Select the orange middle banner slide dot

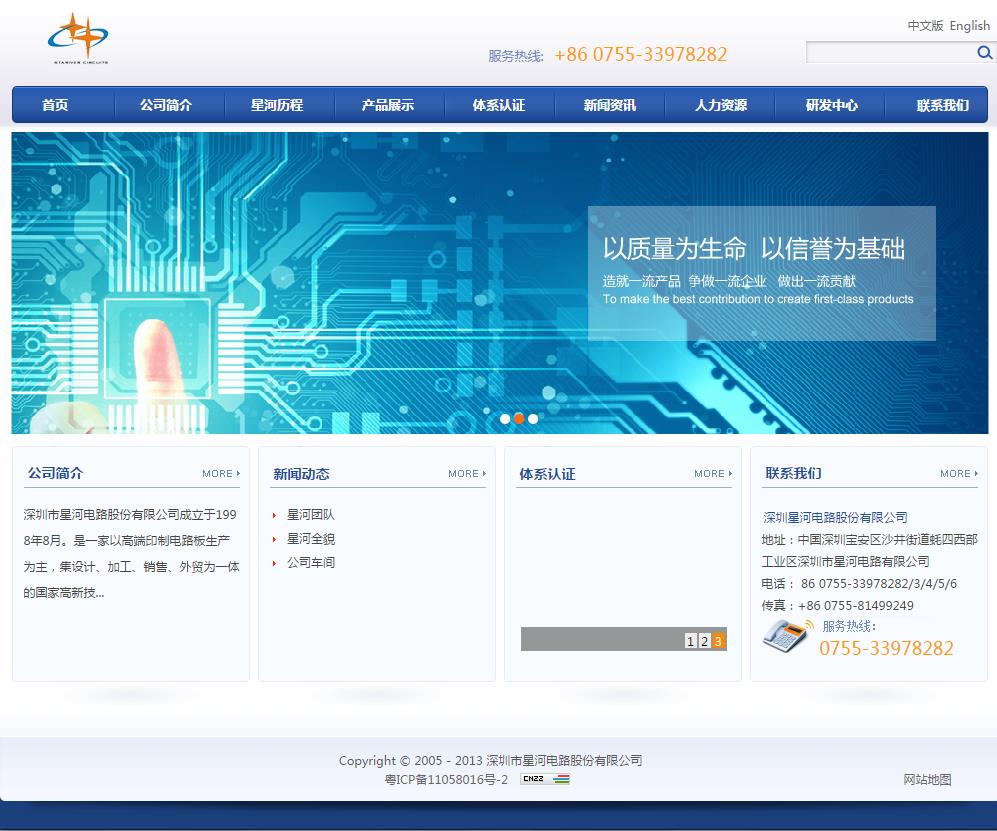click(x=519, y=419)
